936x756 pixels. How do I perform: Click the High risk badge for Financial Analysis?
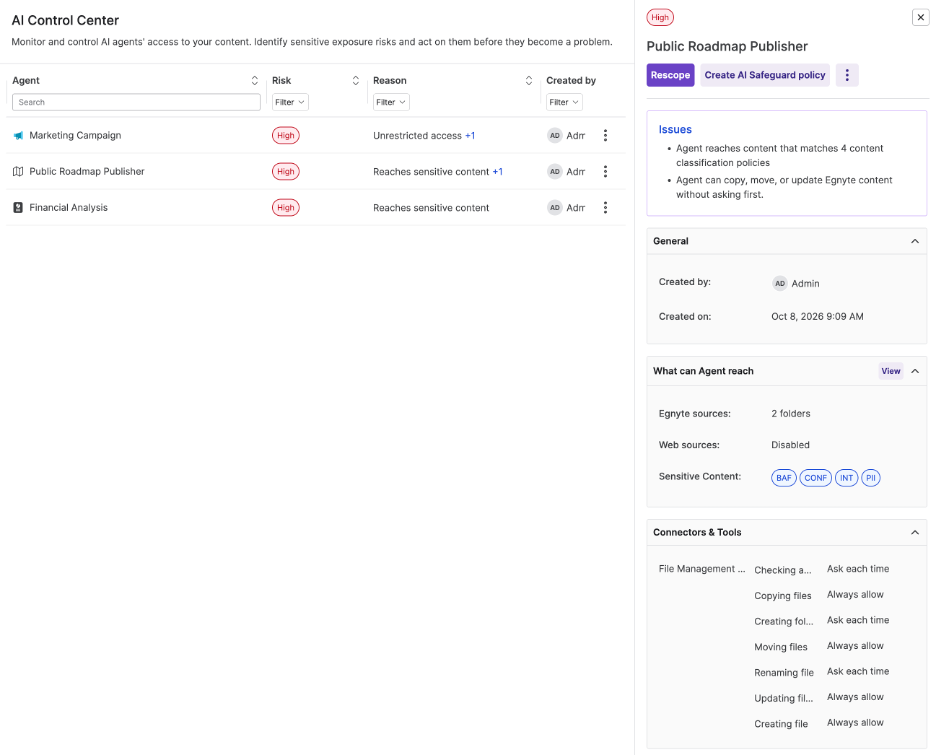[x=285, y=207]
